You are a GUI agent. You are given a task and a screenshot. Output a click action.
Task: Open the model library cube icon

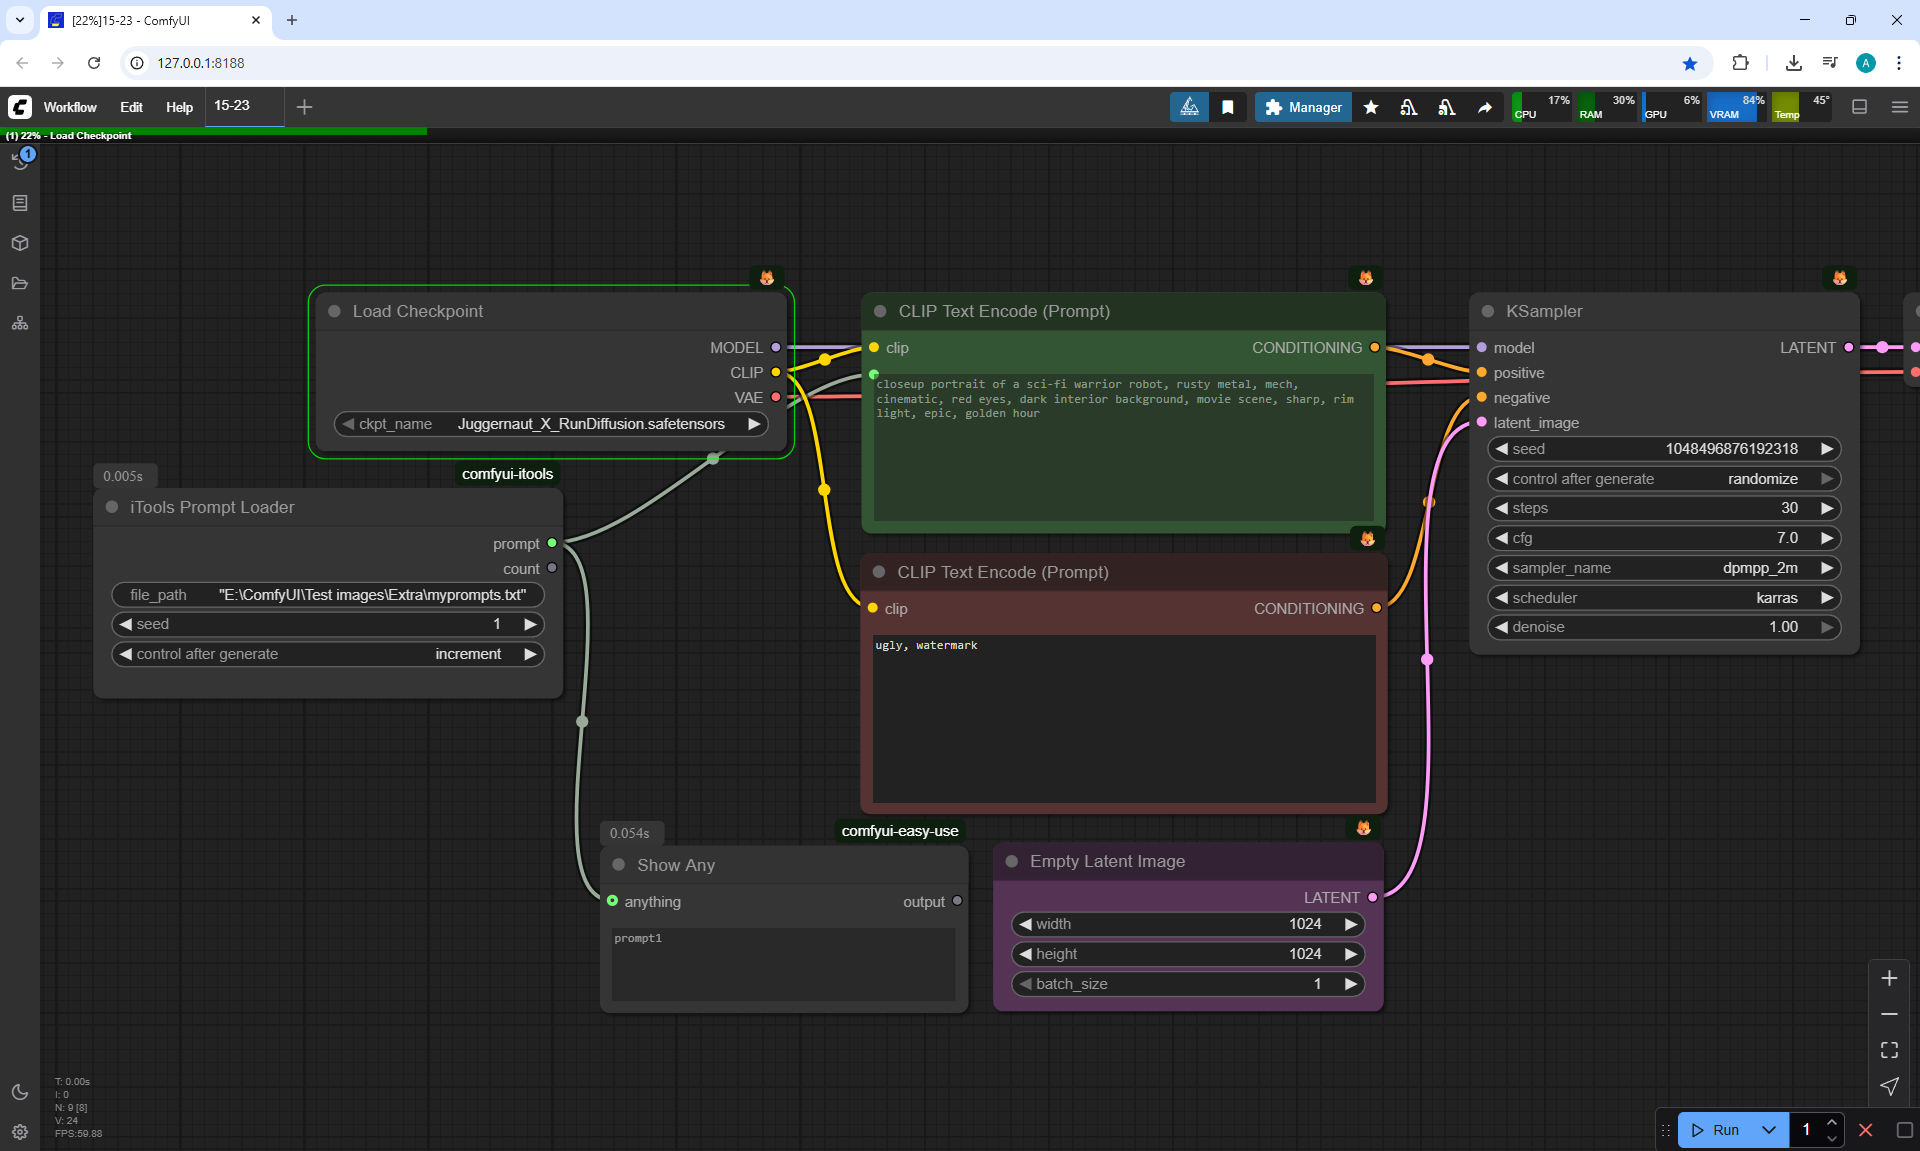click(x=20, y=243)
